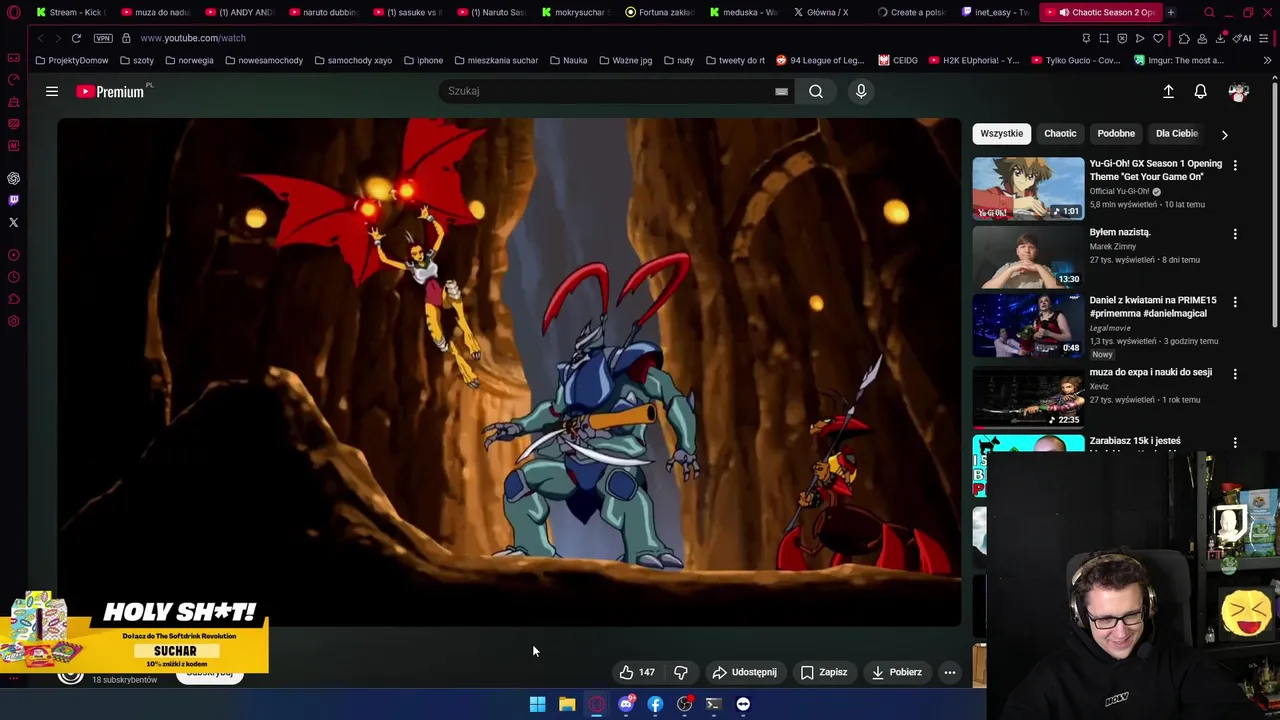Select the Chaotic filter chip
Screen dimensions: 1280x720
1060,133
